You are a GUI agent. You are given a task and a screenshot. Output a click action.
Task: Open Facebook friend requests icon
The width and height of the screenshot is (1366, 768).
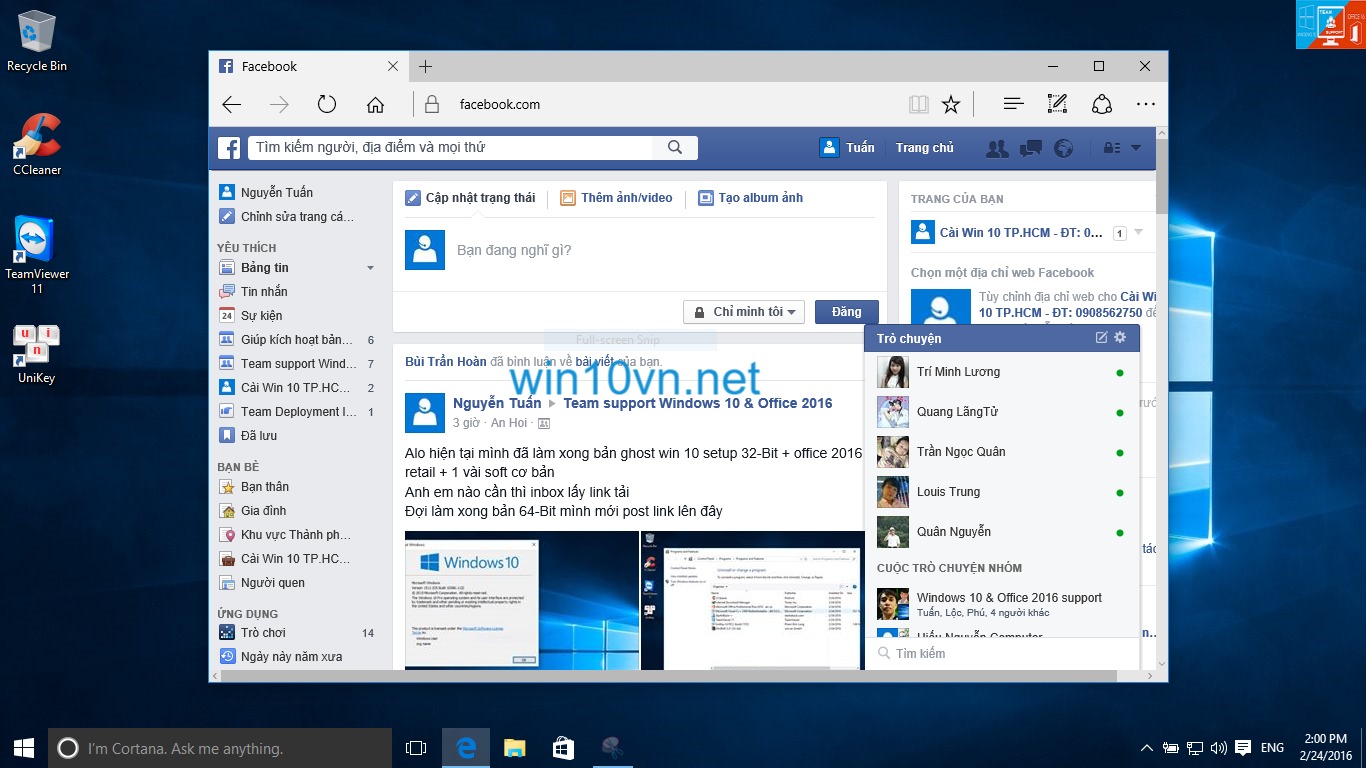[997, 148]
